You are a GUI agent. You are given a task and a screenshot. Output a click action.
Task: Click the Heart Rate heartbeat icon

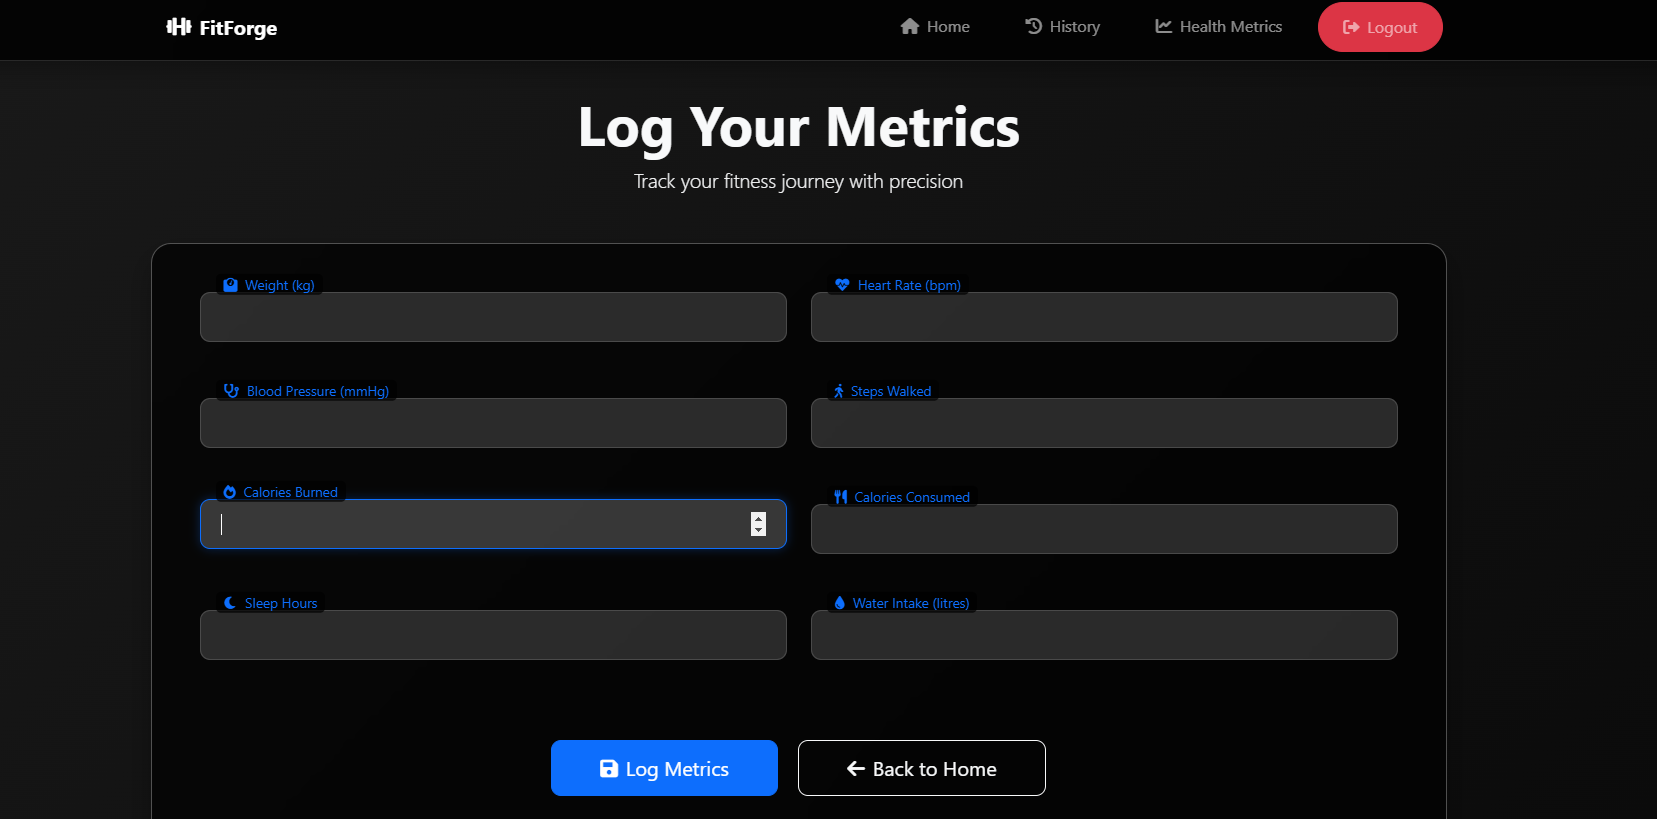click(842, 285)
